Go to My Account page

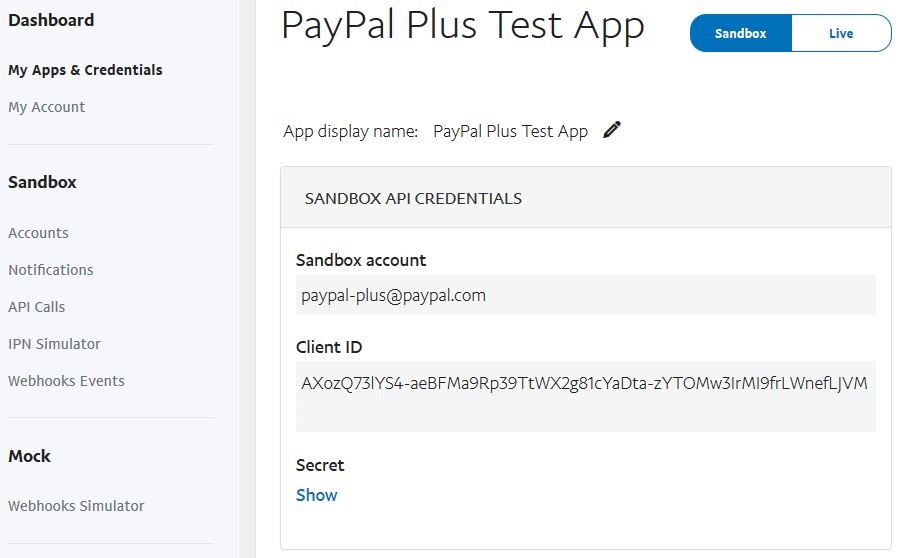pyautogui.click(x=47, y=107)
